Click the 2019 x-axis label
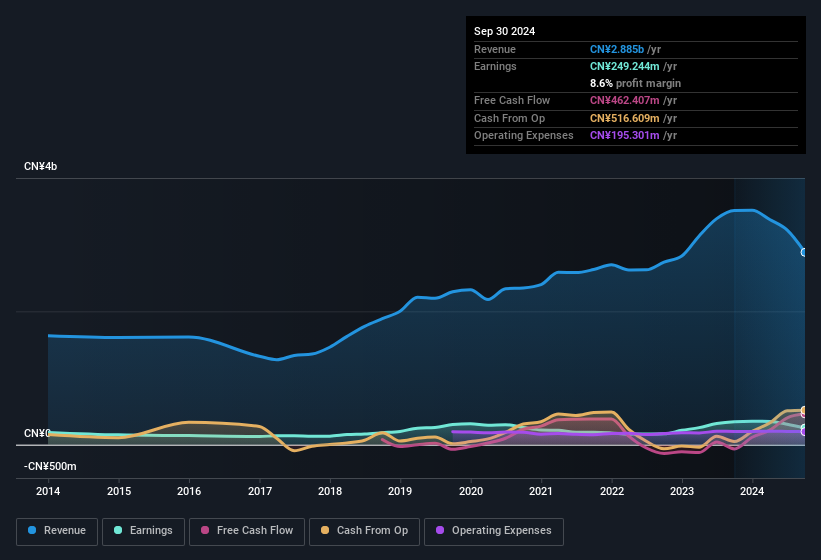Viewport: 821px width, 560px height. pos(400,491)
